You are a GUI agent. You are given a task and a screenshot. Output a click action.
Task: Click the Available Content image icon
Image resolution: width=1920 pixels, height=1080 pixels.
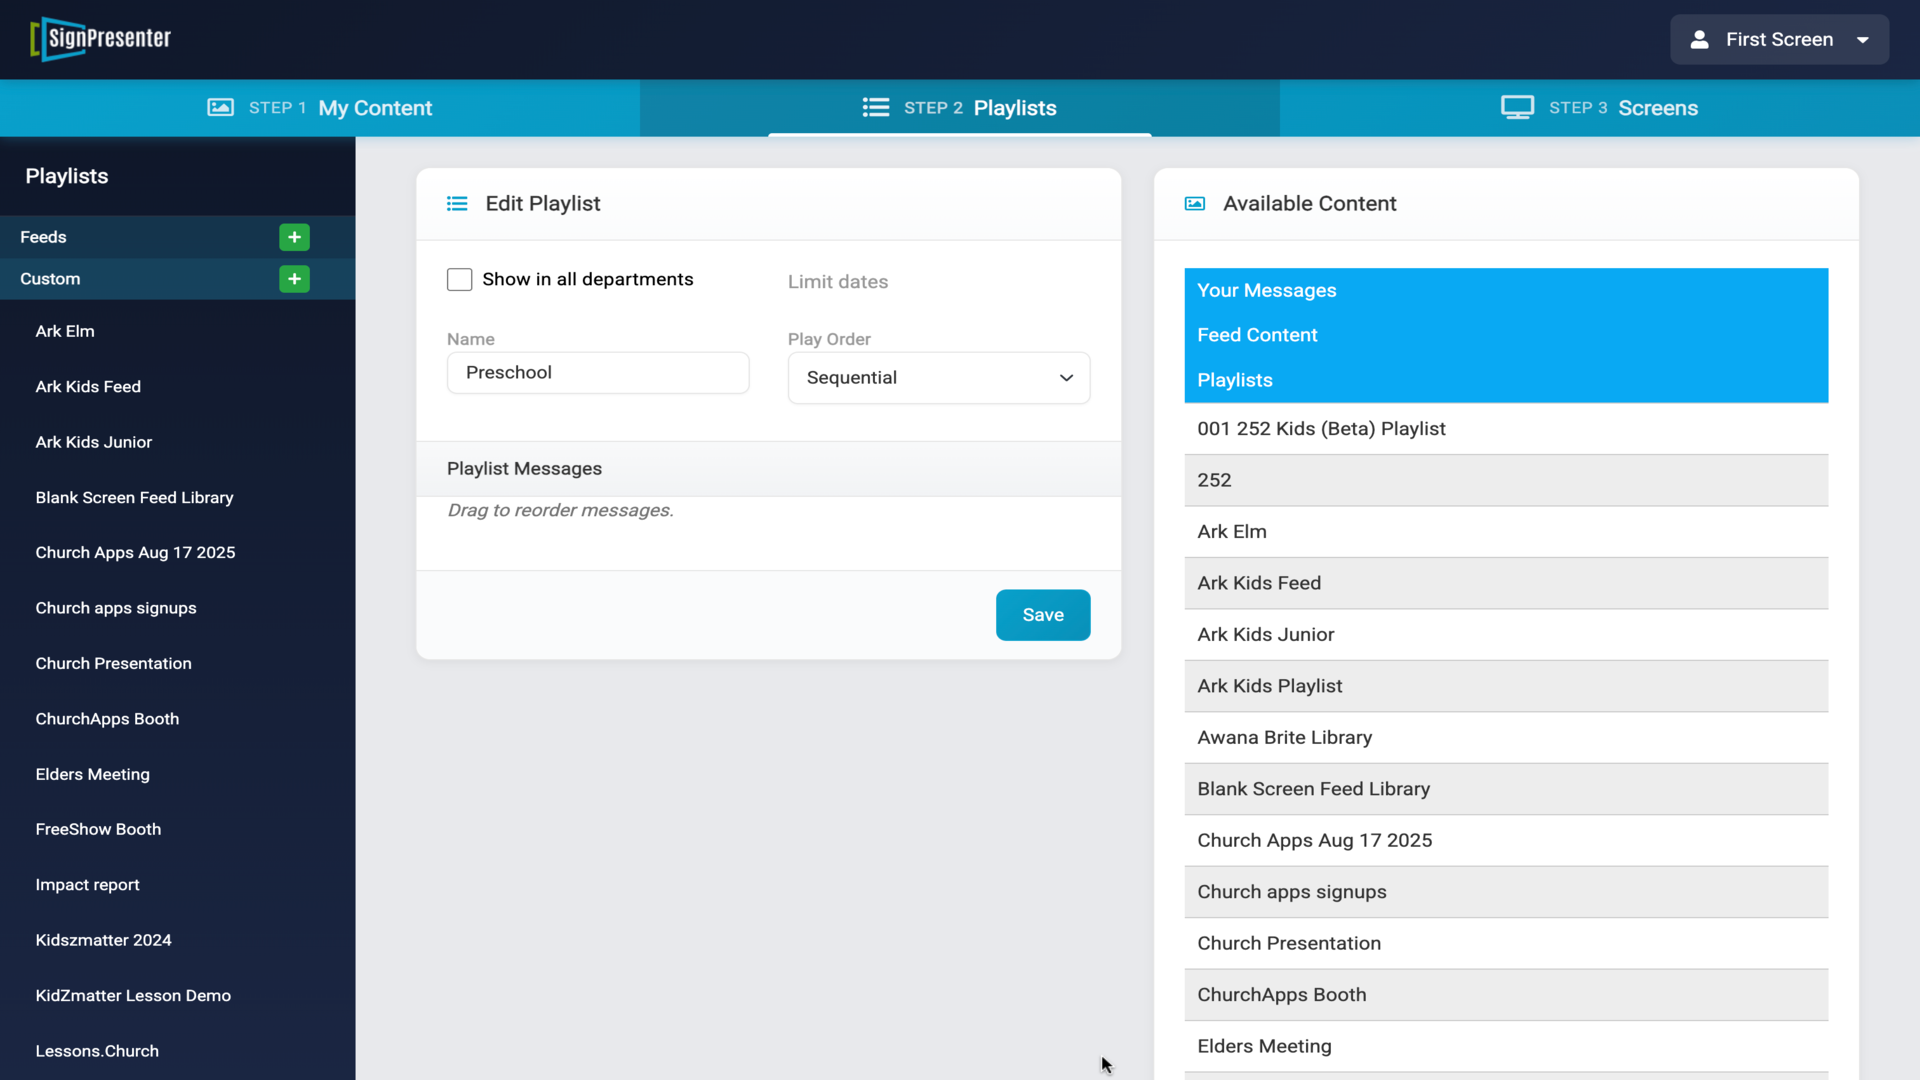click(x=1195, y=204)
